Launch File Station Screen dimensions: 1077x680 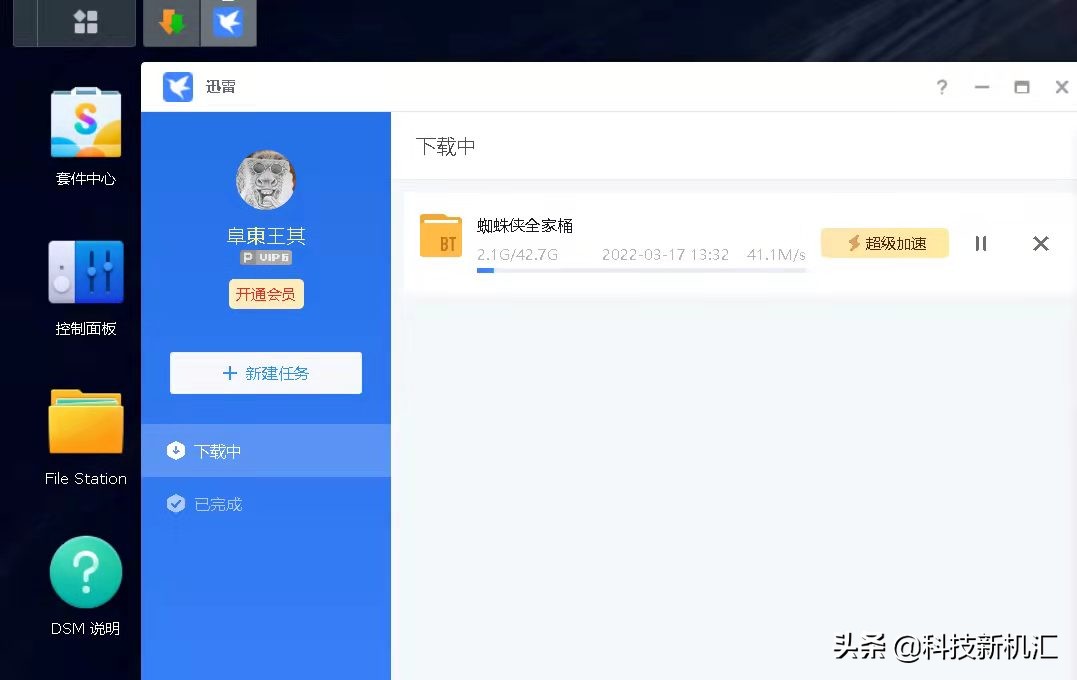click(x=85, y=420)
